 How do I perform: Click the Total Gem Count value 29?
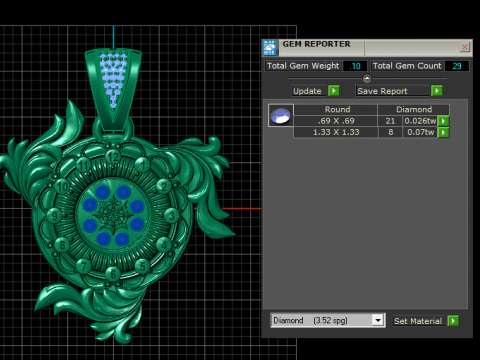457,66
